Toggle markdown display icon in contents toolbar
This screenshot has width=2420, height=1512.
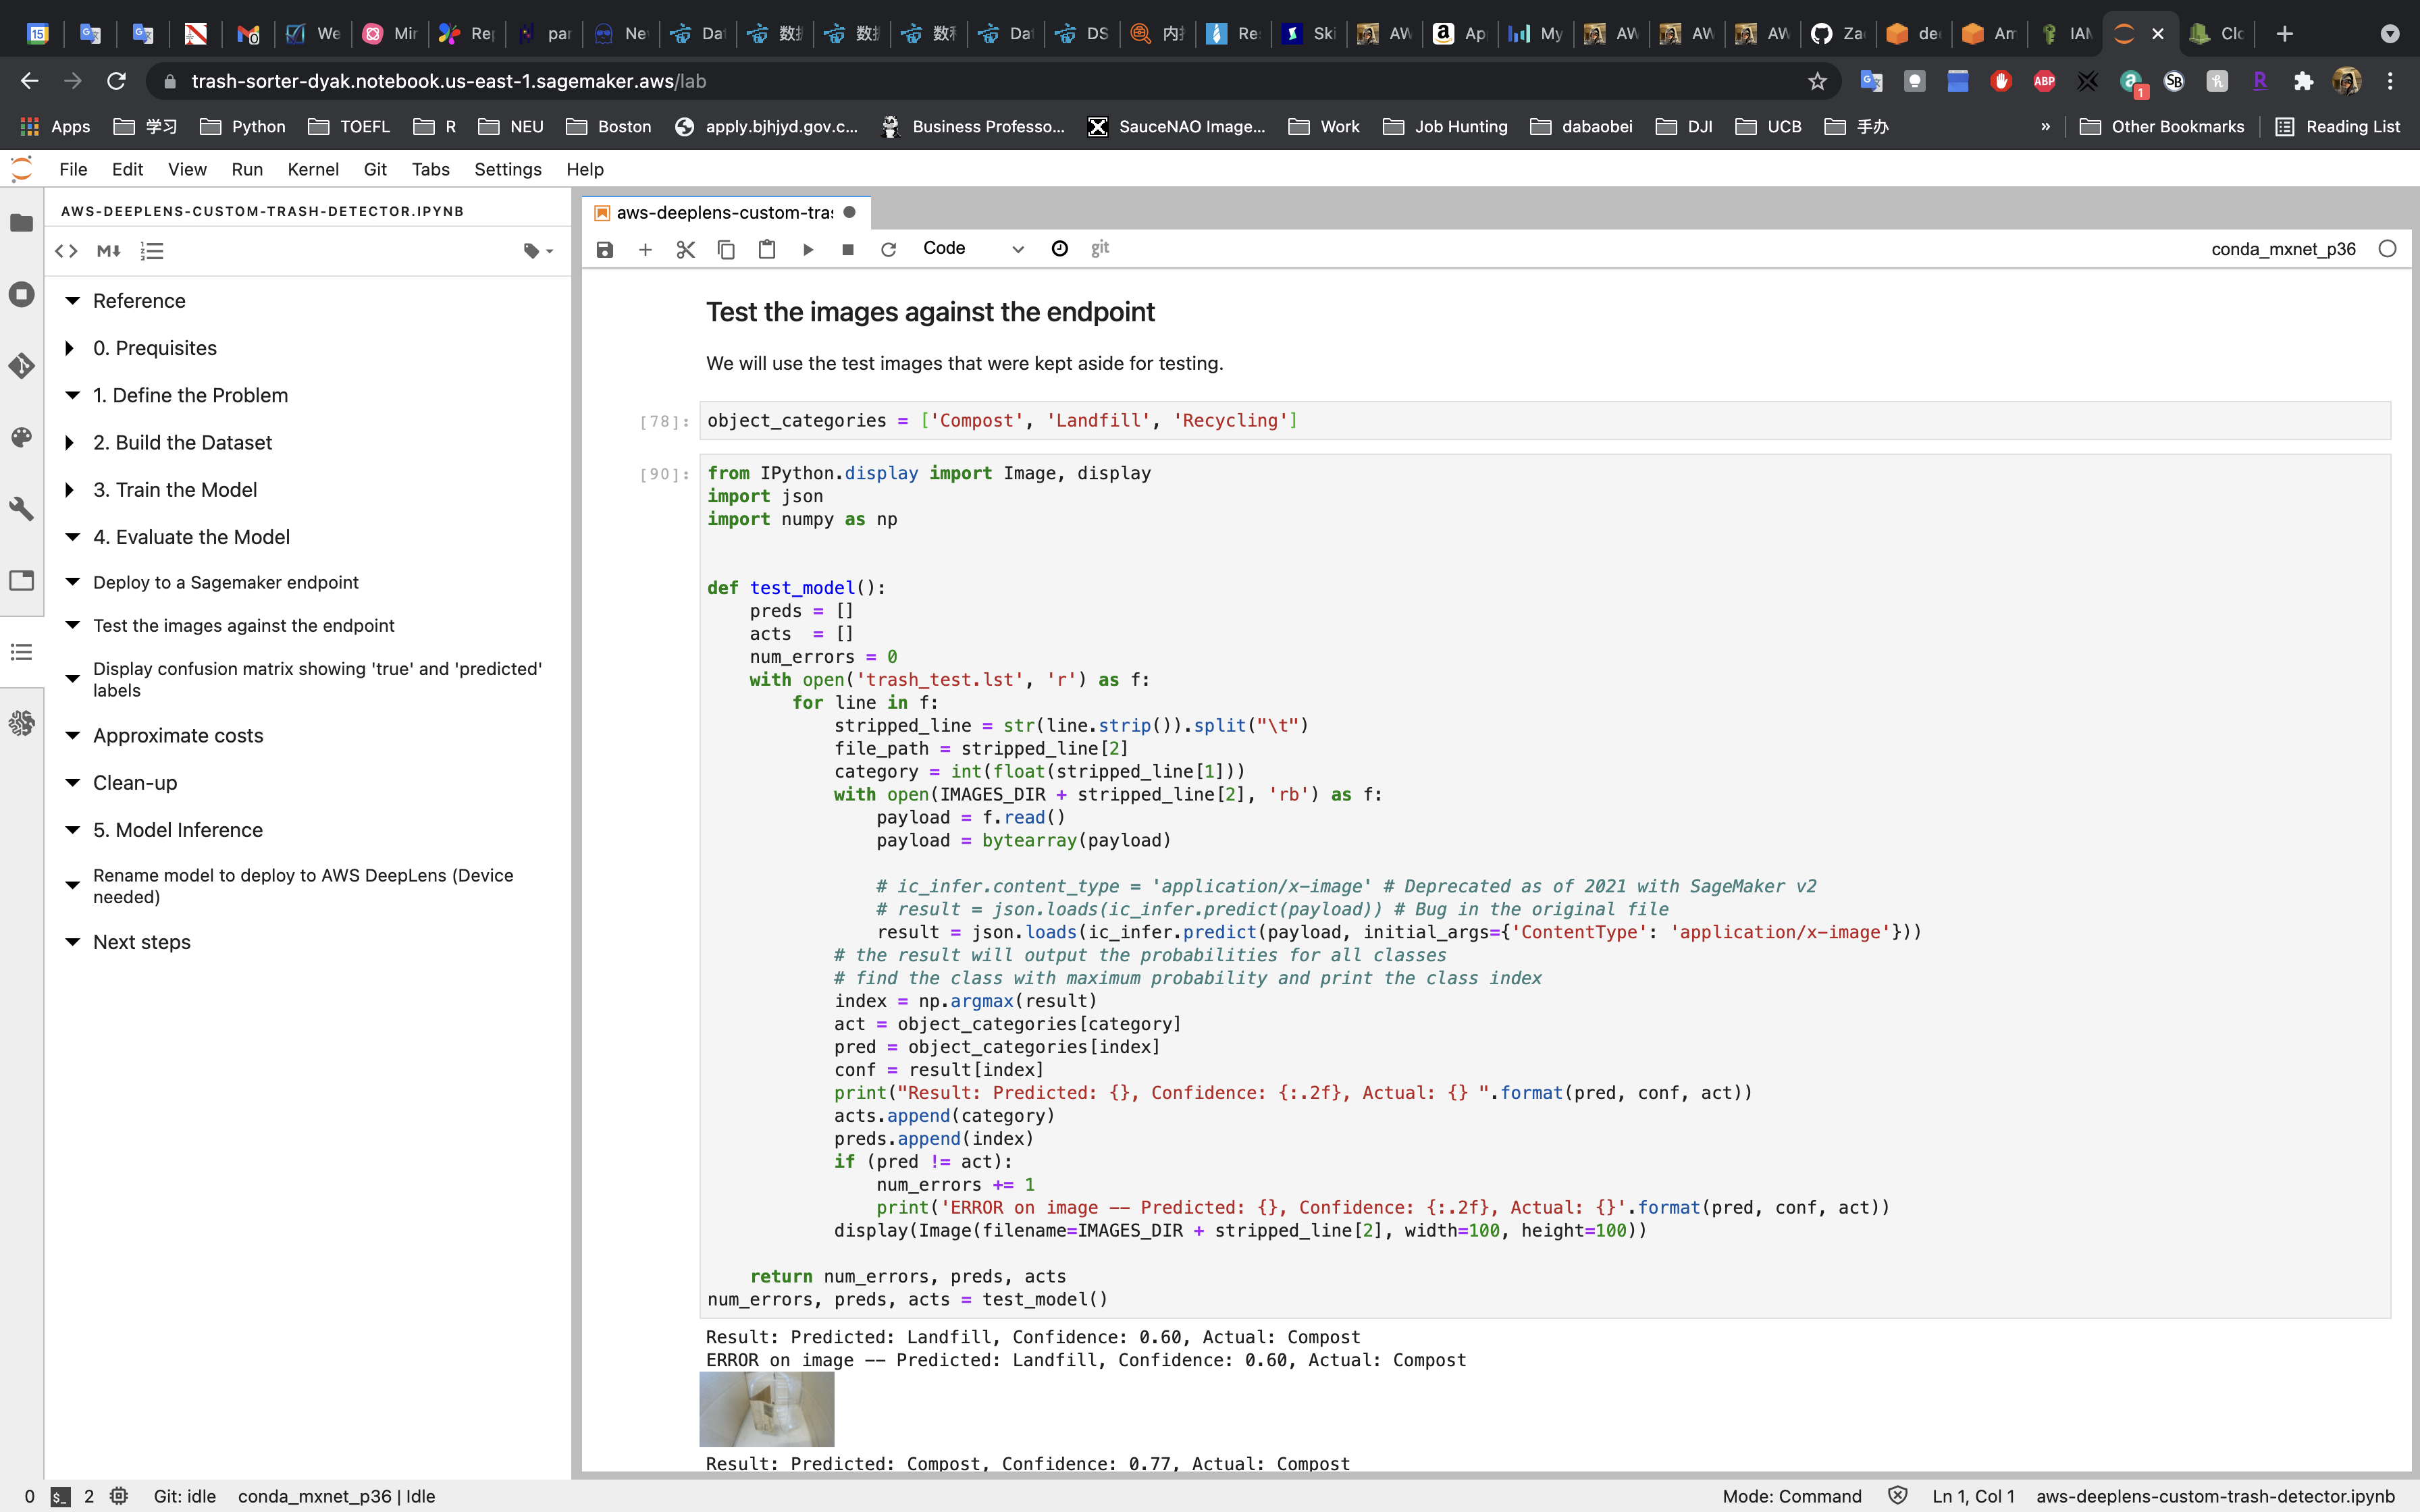[109, 251]
